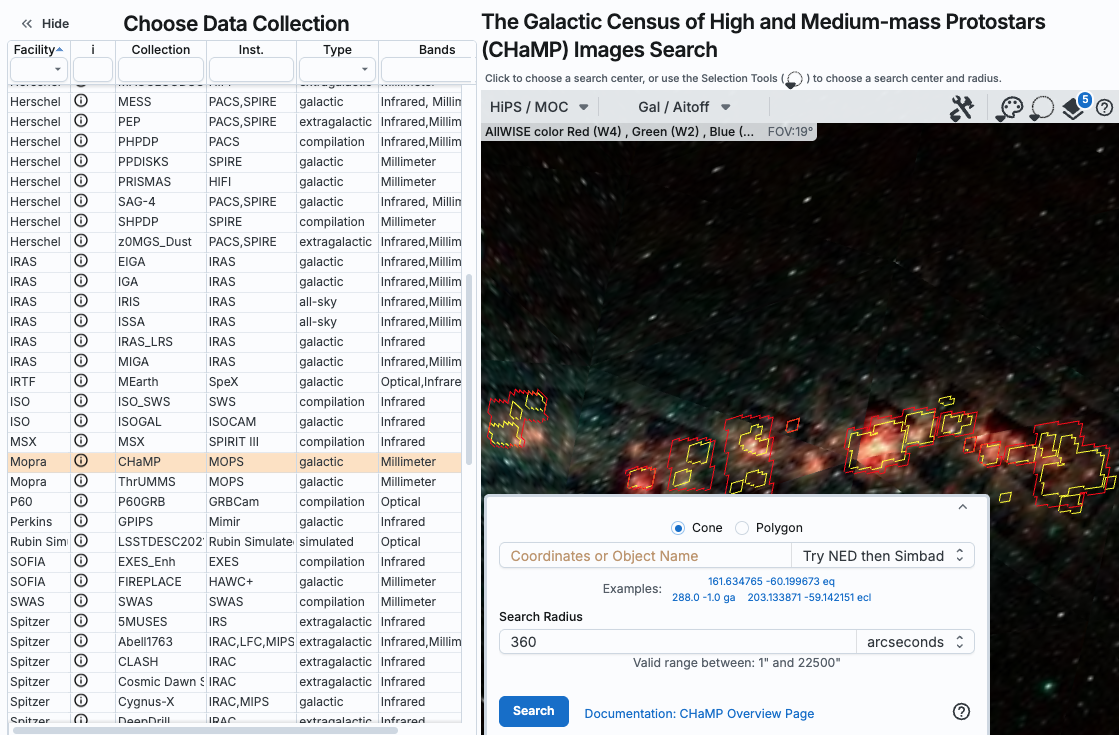
Task: Open the selection tools lasso icon
Action: [1041, 108]
